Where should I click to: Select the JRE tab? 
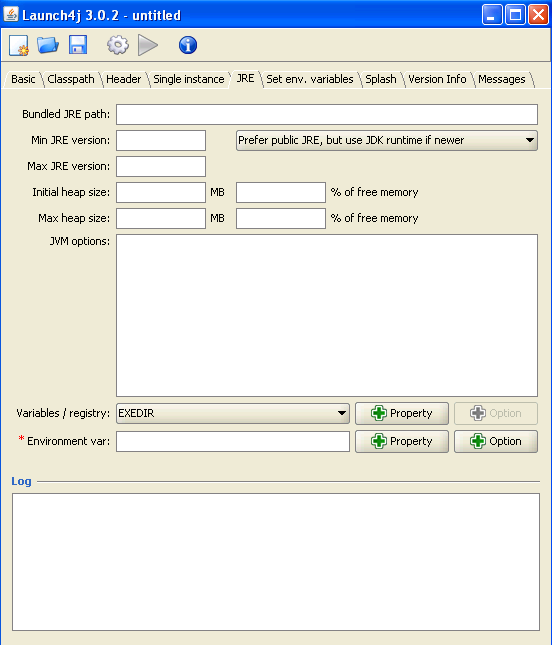[x=246, y=78]
